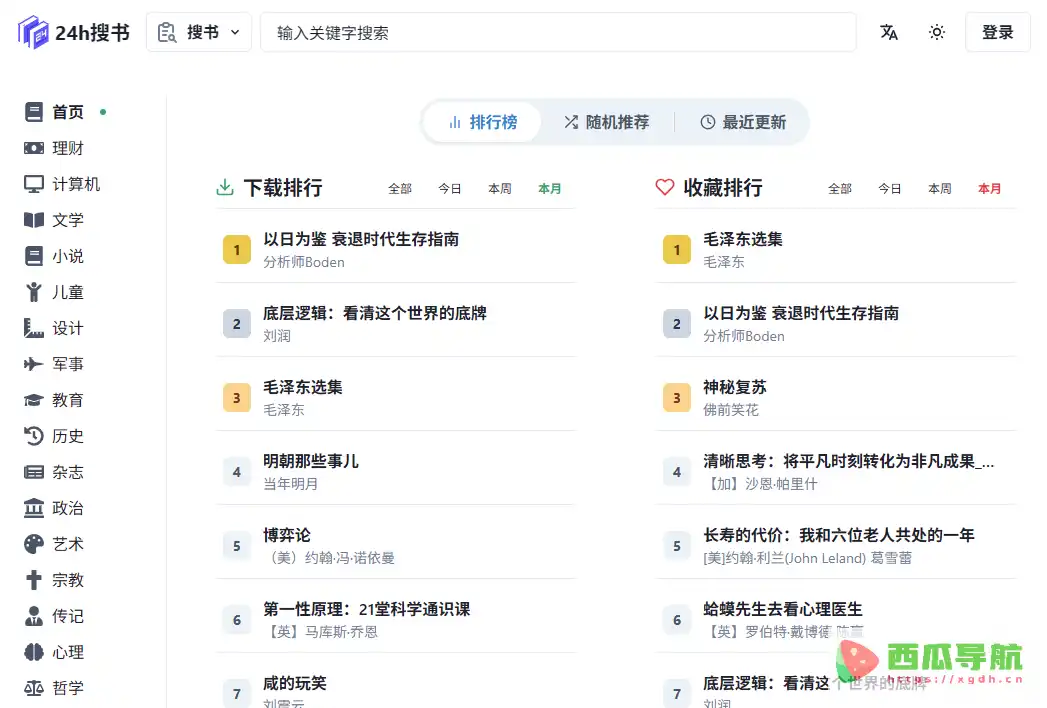Click the 登录 login button

998,32
